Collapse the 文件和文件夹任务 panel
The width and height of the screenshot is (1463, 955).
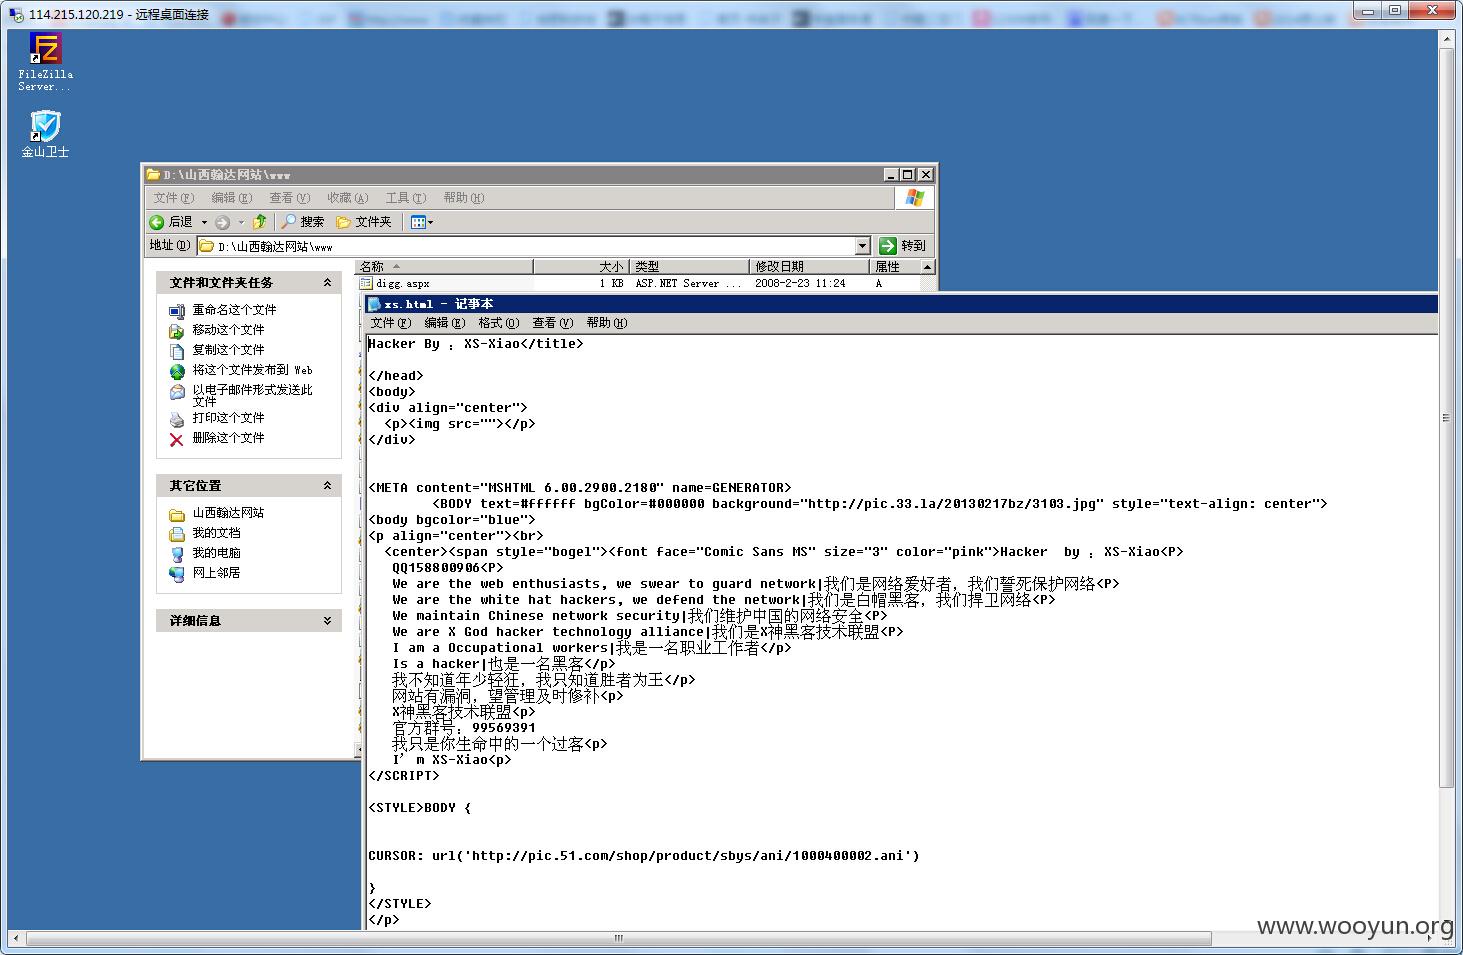[x=327, y=283]
